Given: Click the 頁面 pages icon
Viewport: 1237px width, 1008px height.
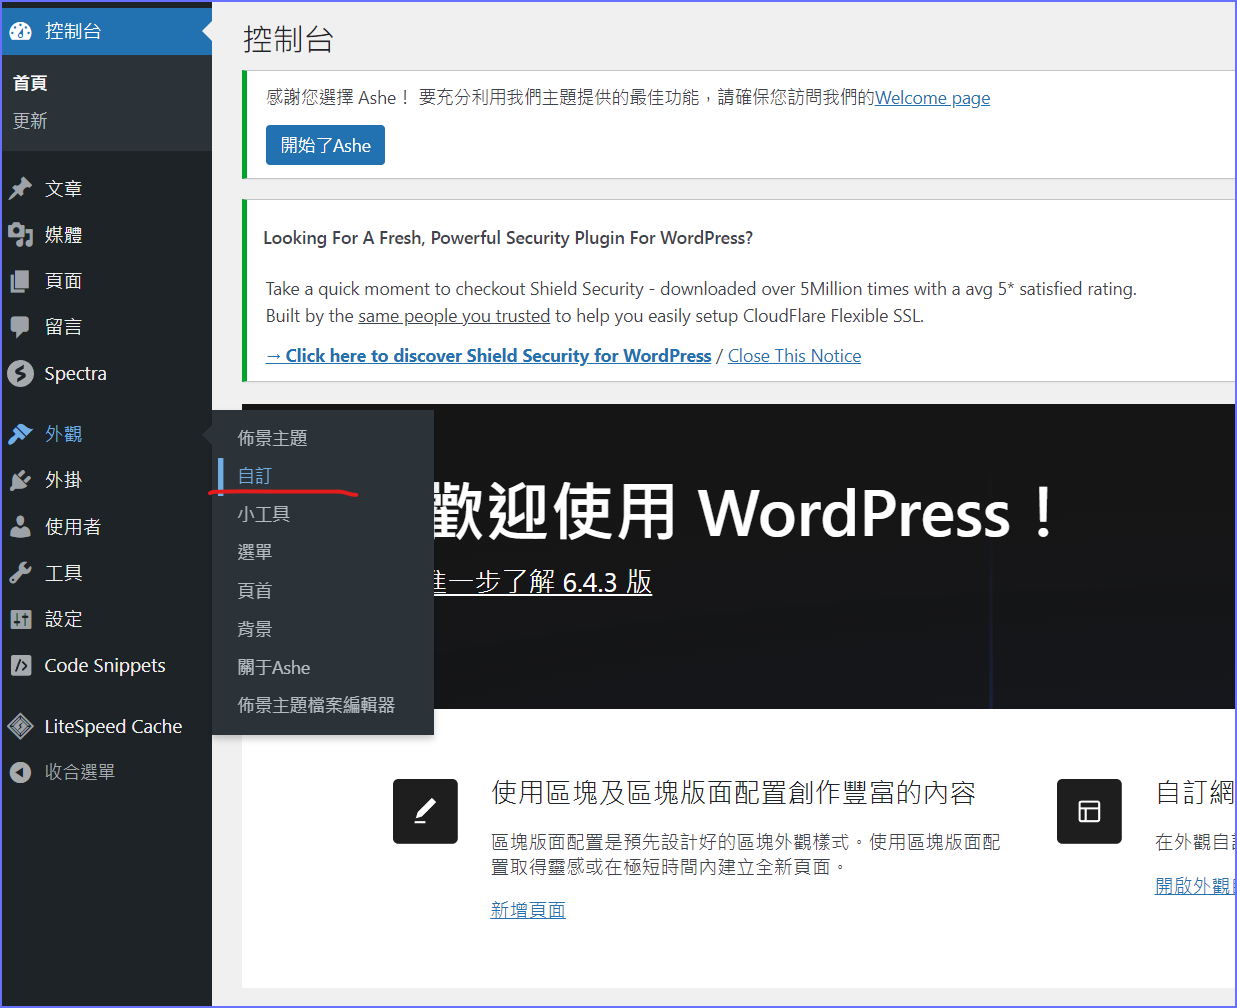Looking at the screenshot, I should 20,281.
